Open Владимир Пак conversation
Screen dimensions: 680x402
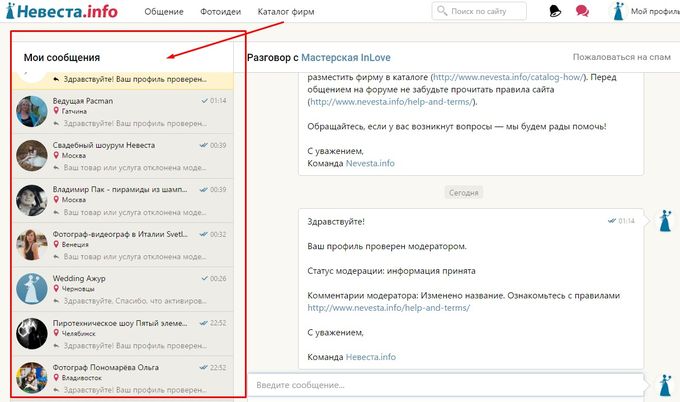(123, 201)
